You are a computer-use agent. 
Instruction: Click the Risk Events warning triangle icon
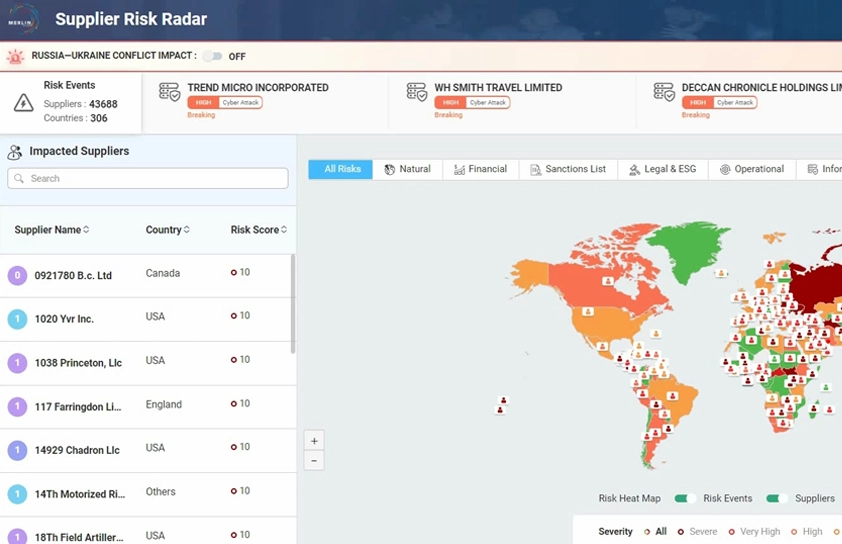[23, 102]
